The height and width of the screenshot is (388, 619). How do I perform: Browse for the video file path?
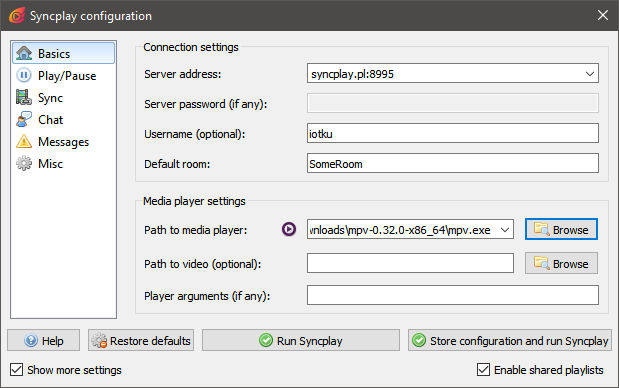561,263
